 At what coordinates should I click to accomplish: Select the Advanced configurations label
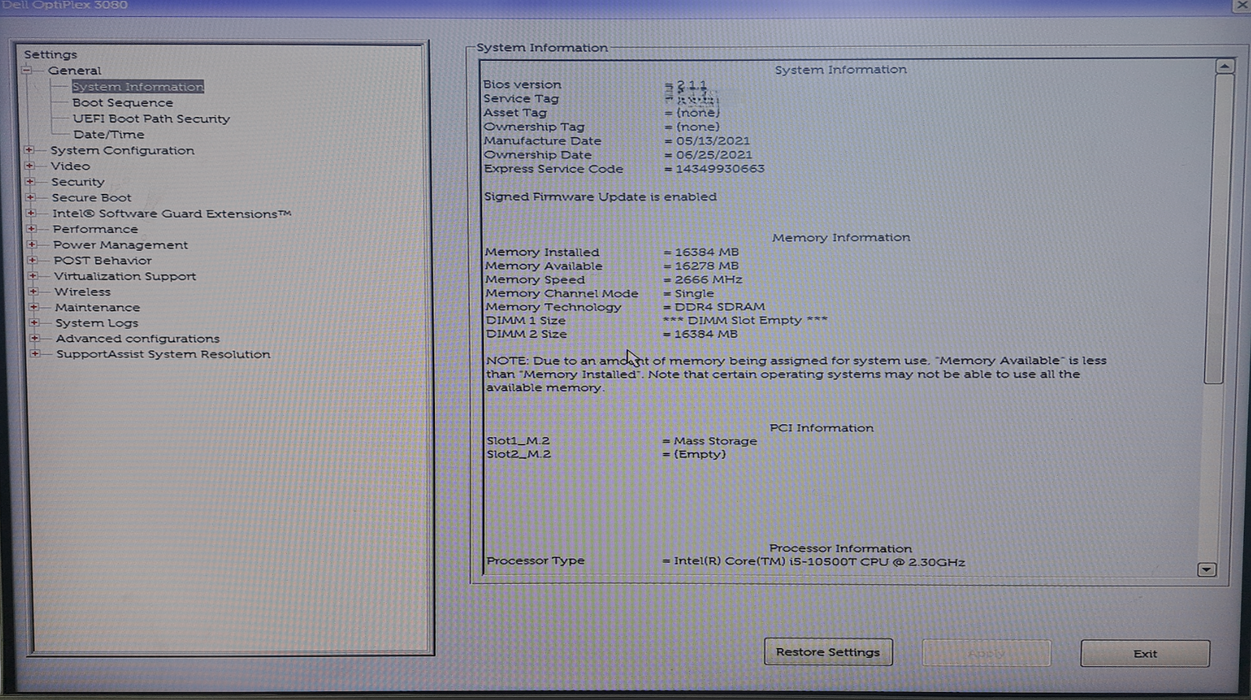137,338
